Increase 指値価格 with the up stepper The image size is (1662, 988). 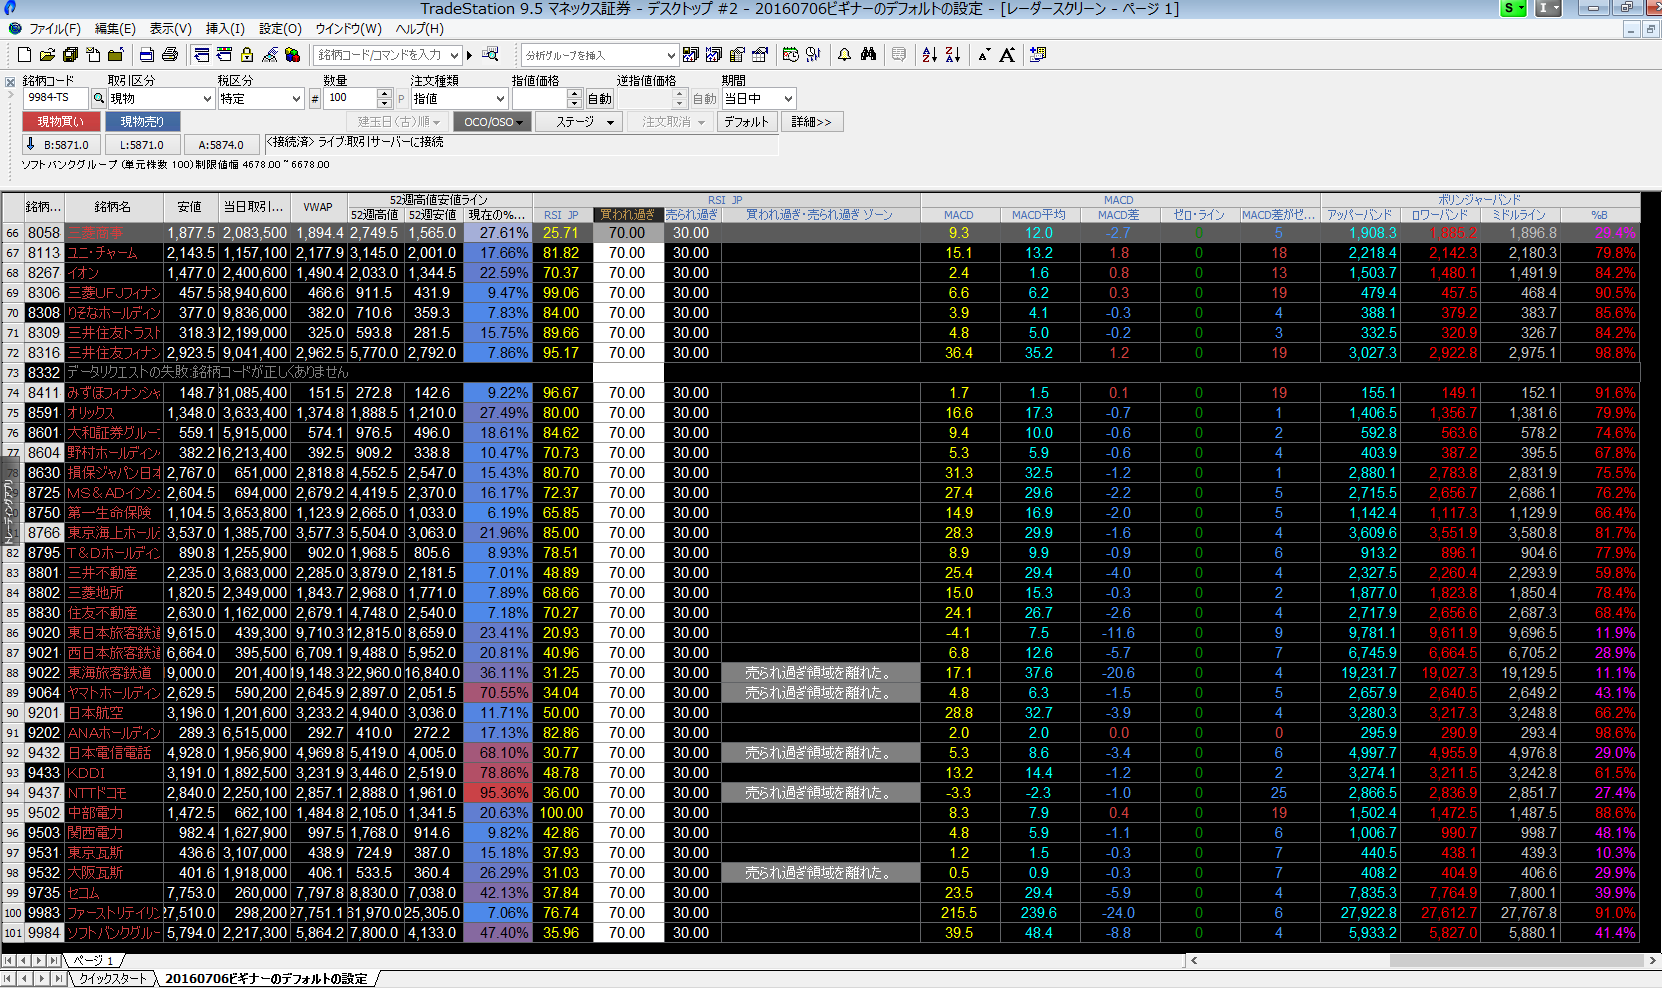point(574,94)
